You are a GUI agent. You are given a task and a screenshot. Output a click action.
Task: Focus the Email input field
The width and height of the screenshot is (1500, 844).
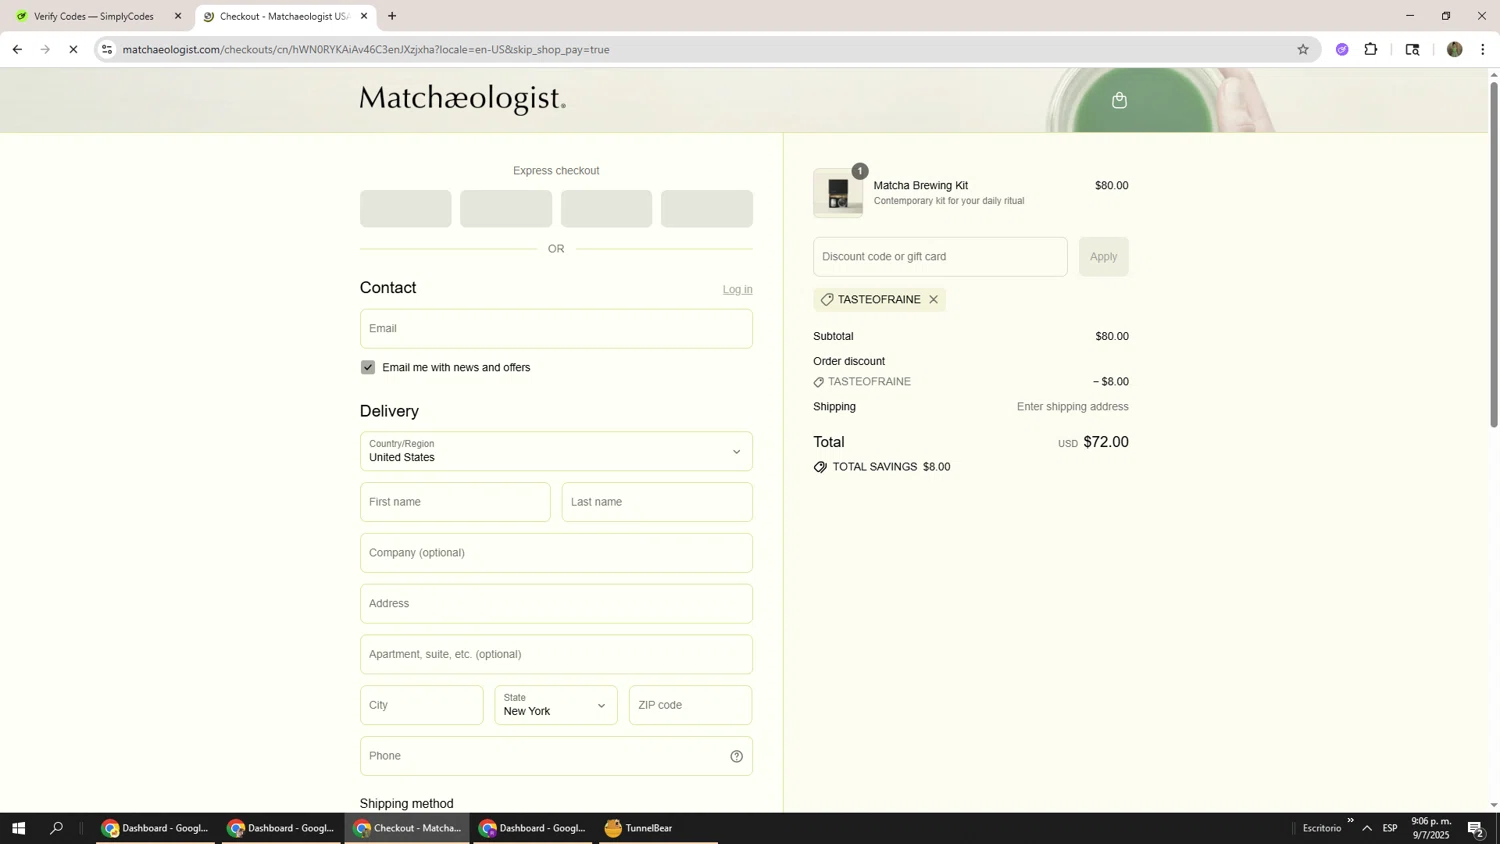(556, 329)
